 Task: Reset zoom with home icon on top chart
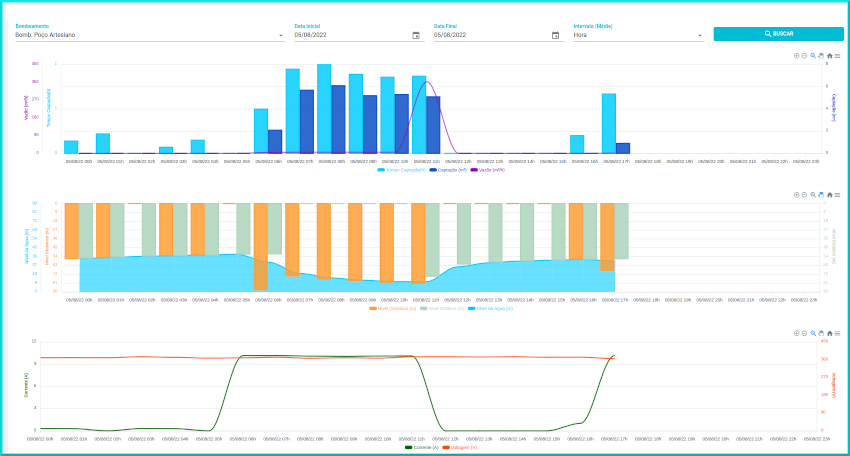[829, 56]
